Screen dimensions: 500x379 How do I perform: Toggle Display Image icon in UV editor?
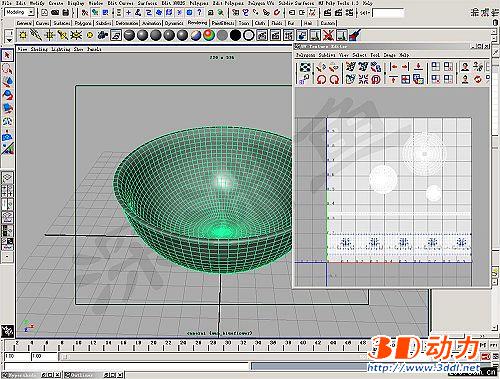(435, 67)
